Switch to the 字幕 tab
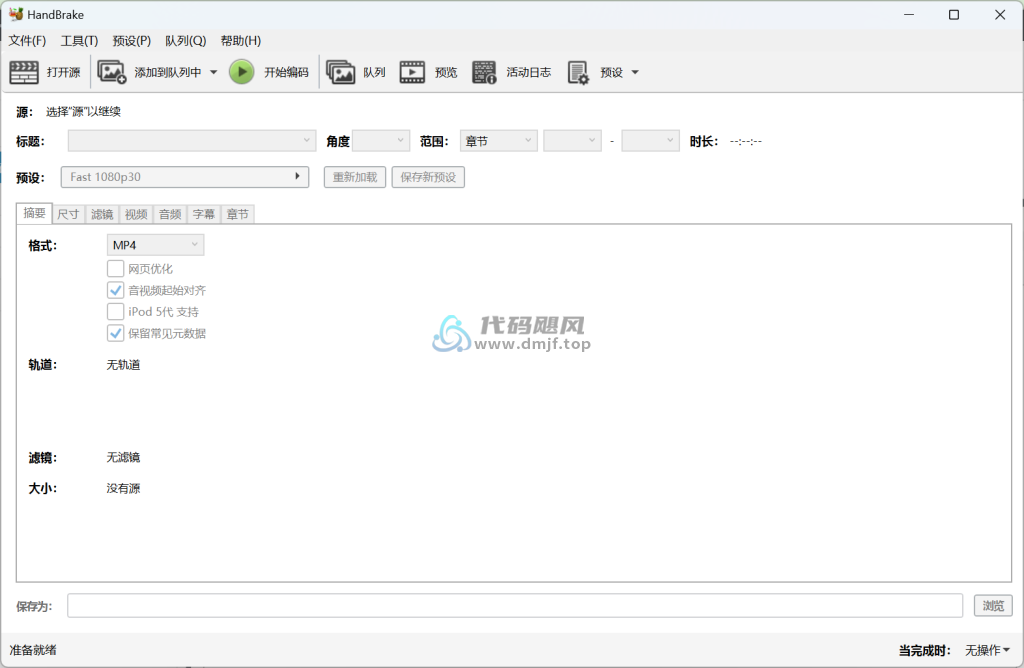Viewport: 1024px width, 668px height. pyautogui.click(x=204, y=214)
